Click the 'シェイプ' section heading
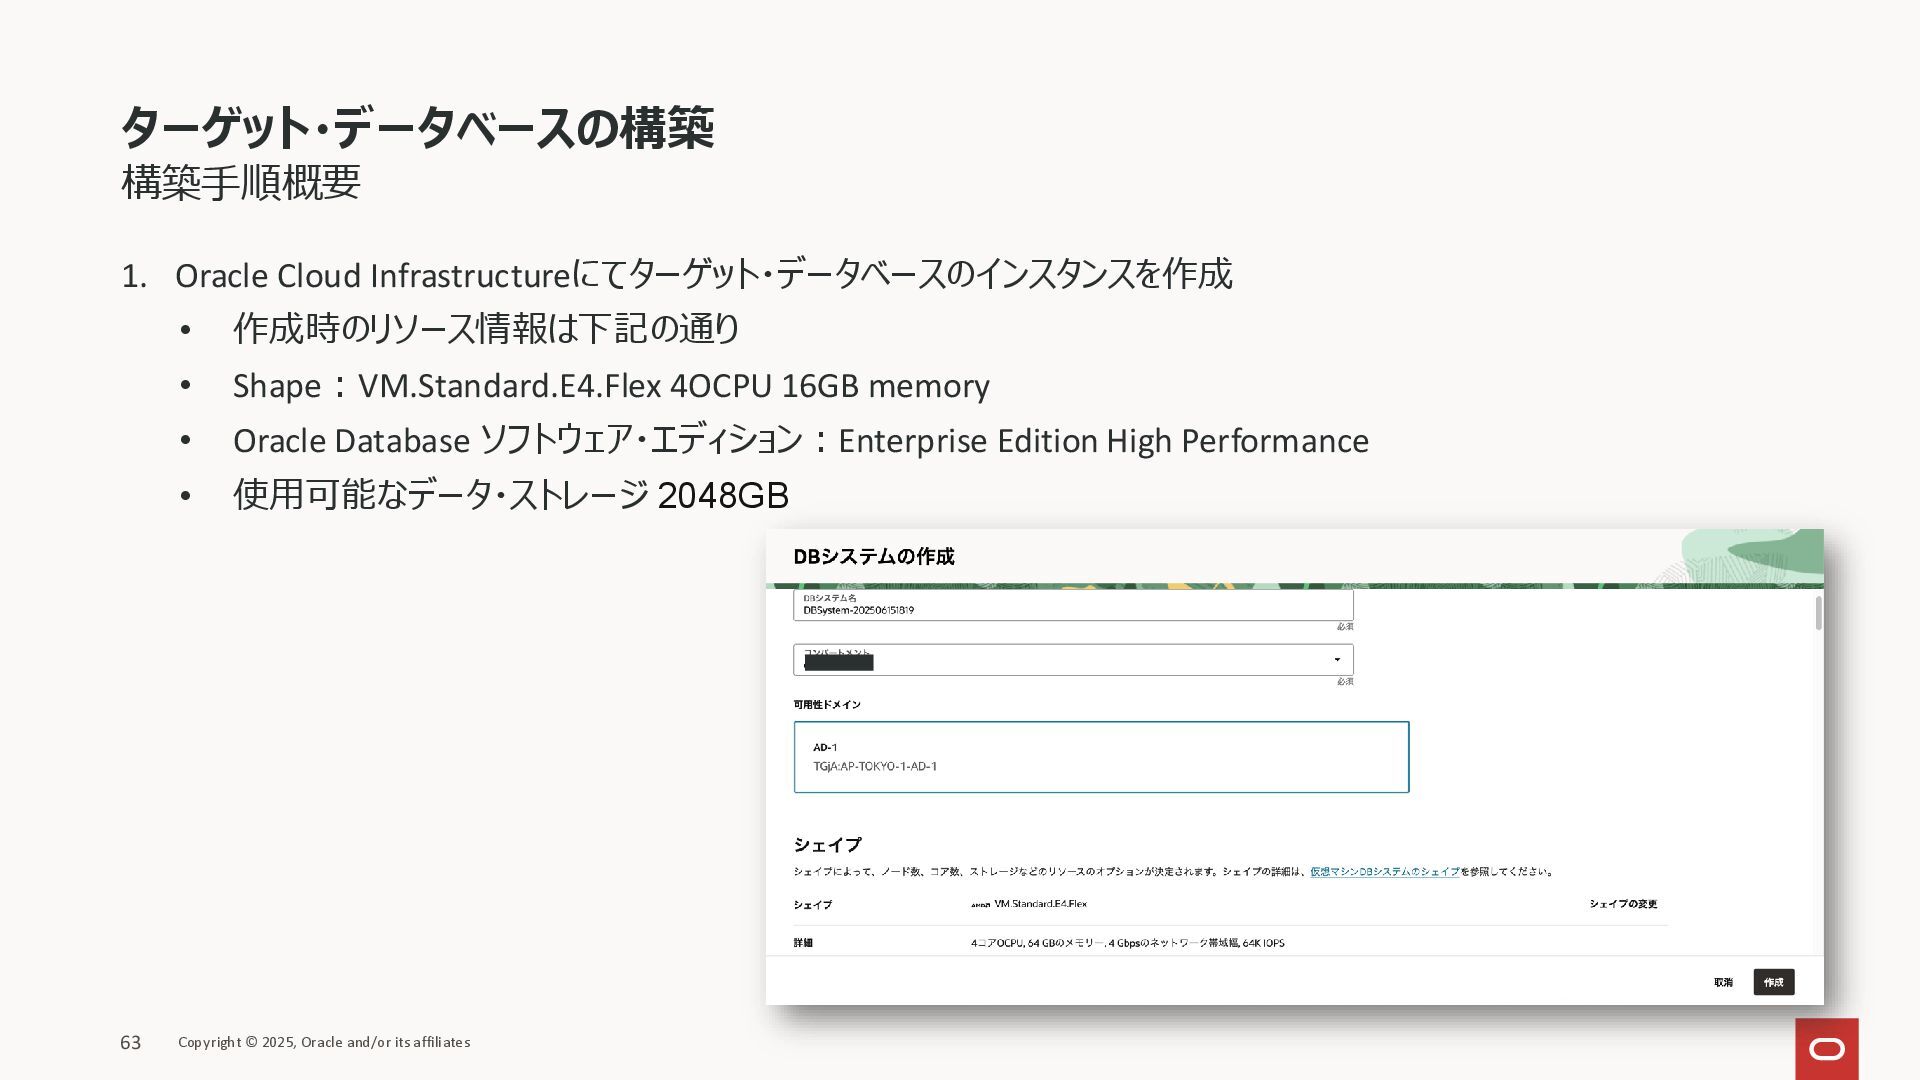The width and height of the screenshot is (1920, 1080). click(x=827, y=845)
